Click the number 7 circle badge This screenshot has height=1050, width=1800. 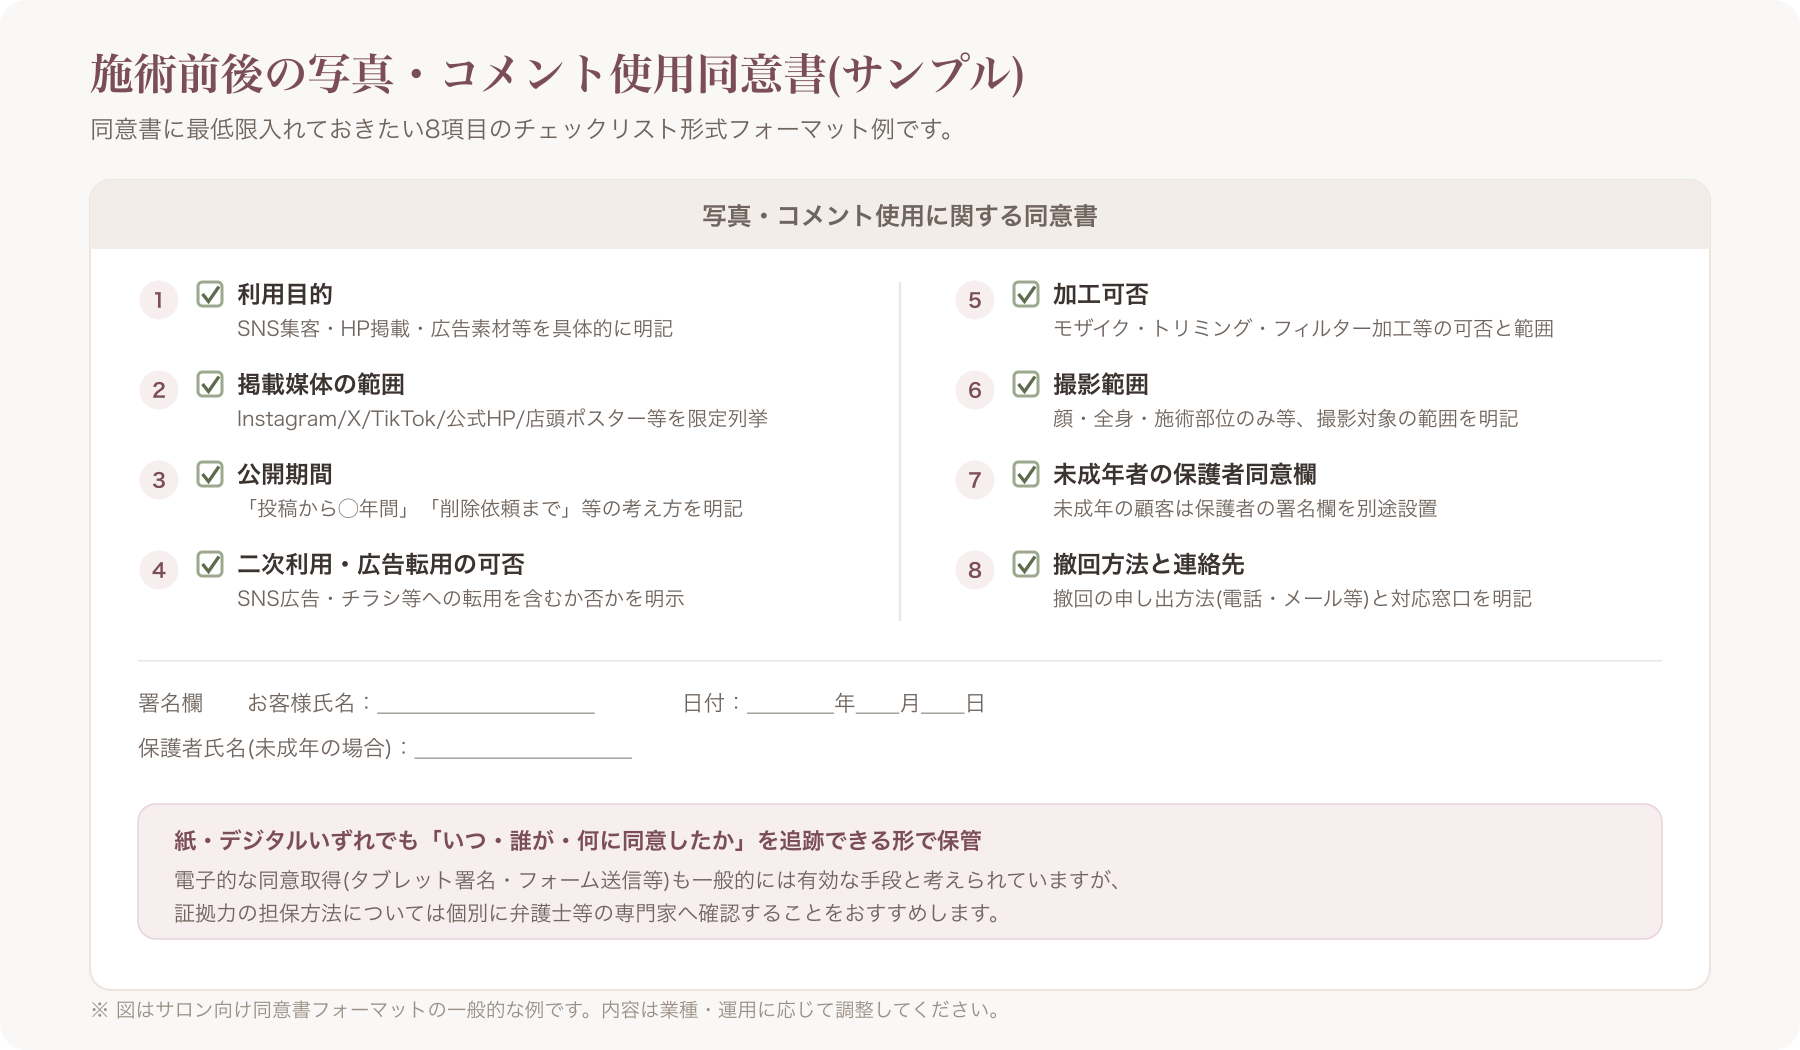975,480
